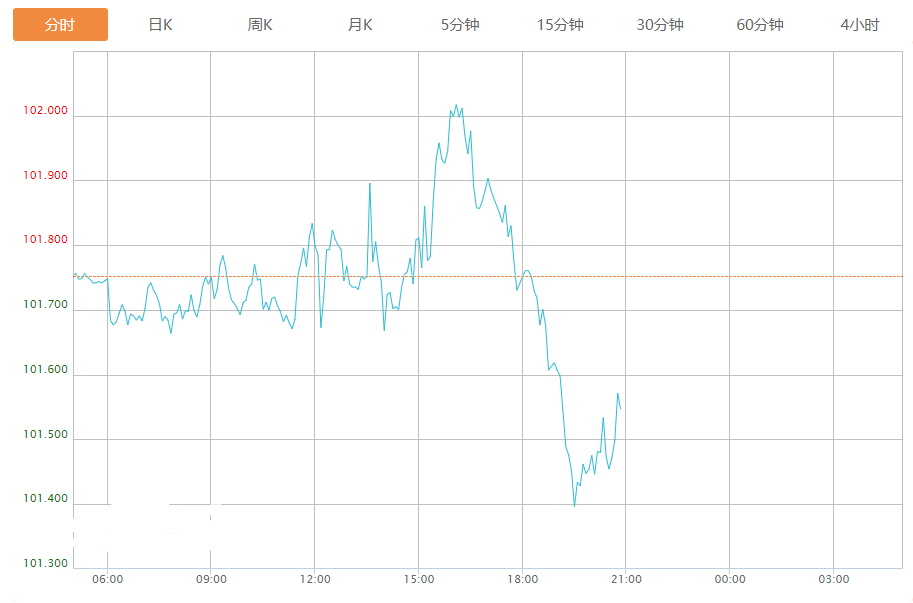Viewport: 913px width, 603px height.
Task: Click the 102.000 price axis label
Action: tap(45, 111)
